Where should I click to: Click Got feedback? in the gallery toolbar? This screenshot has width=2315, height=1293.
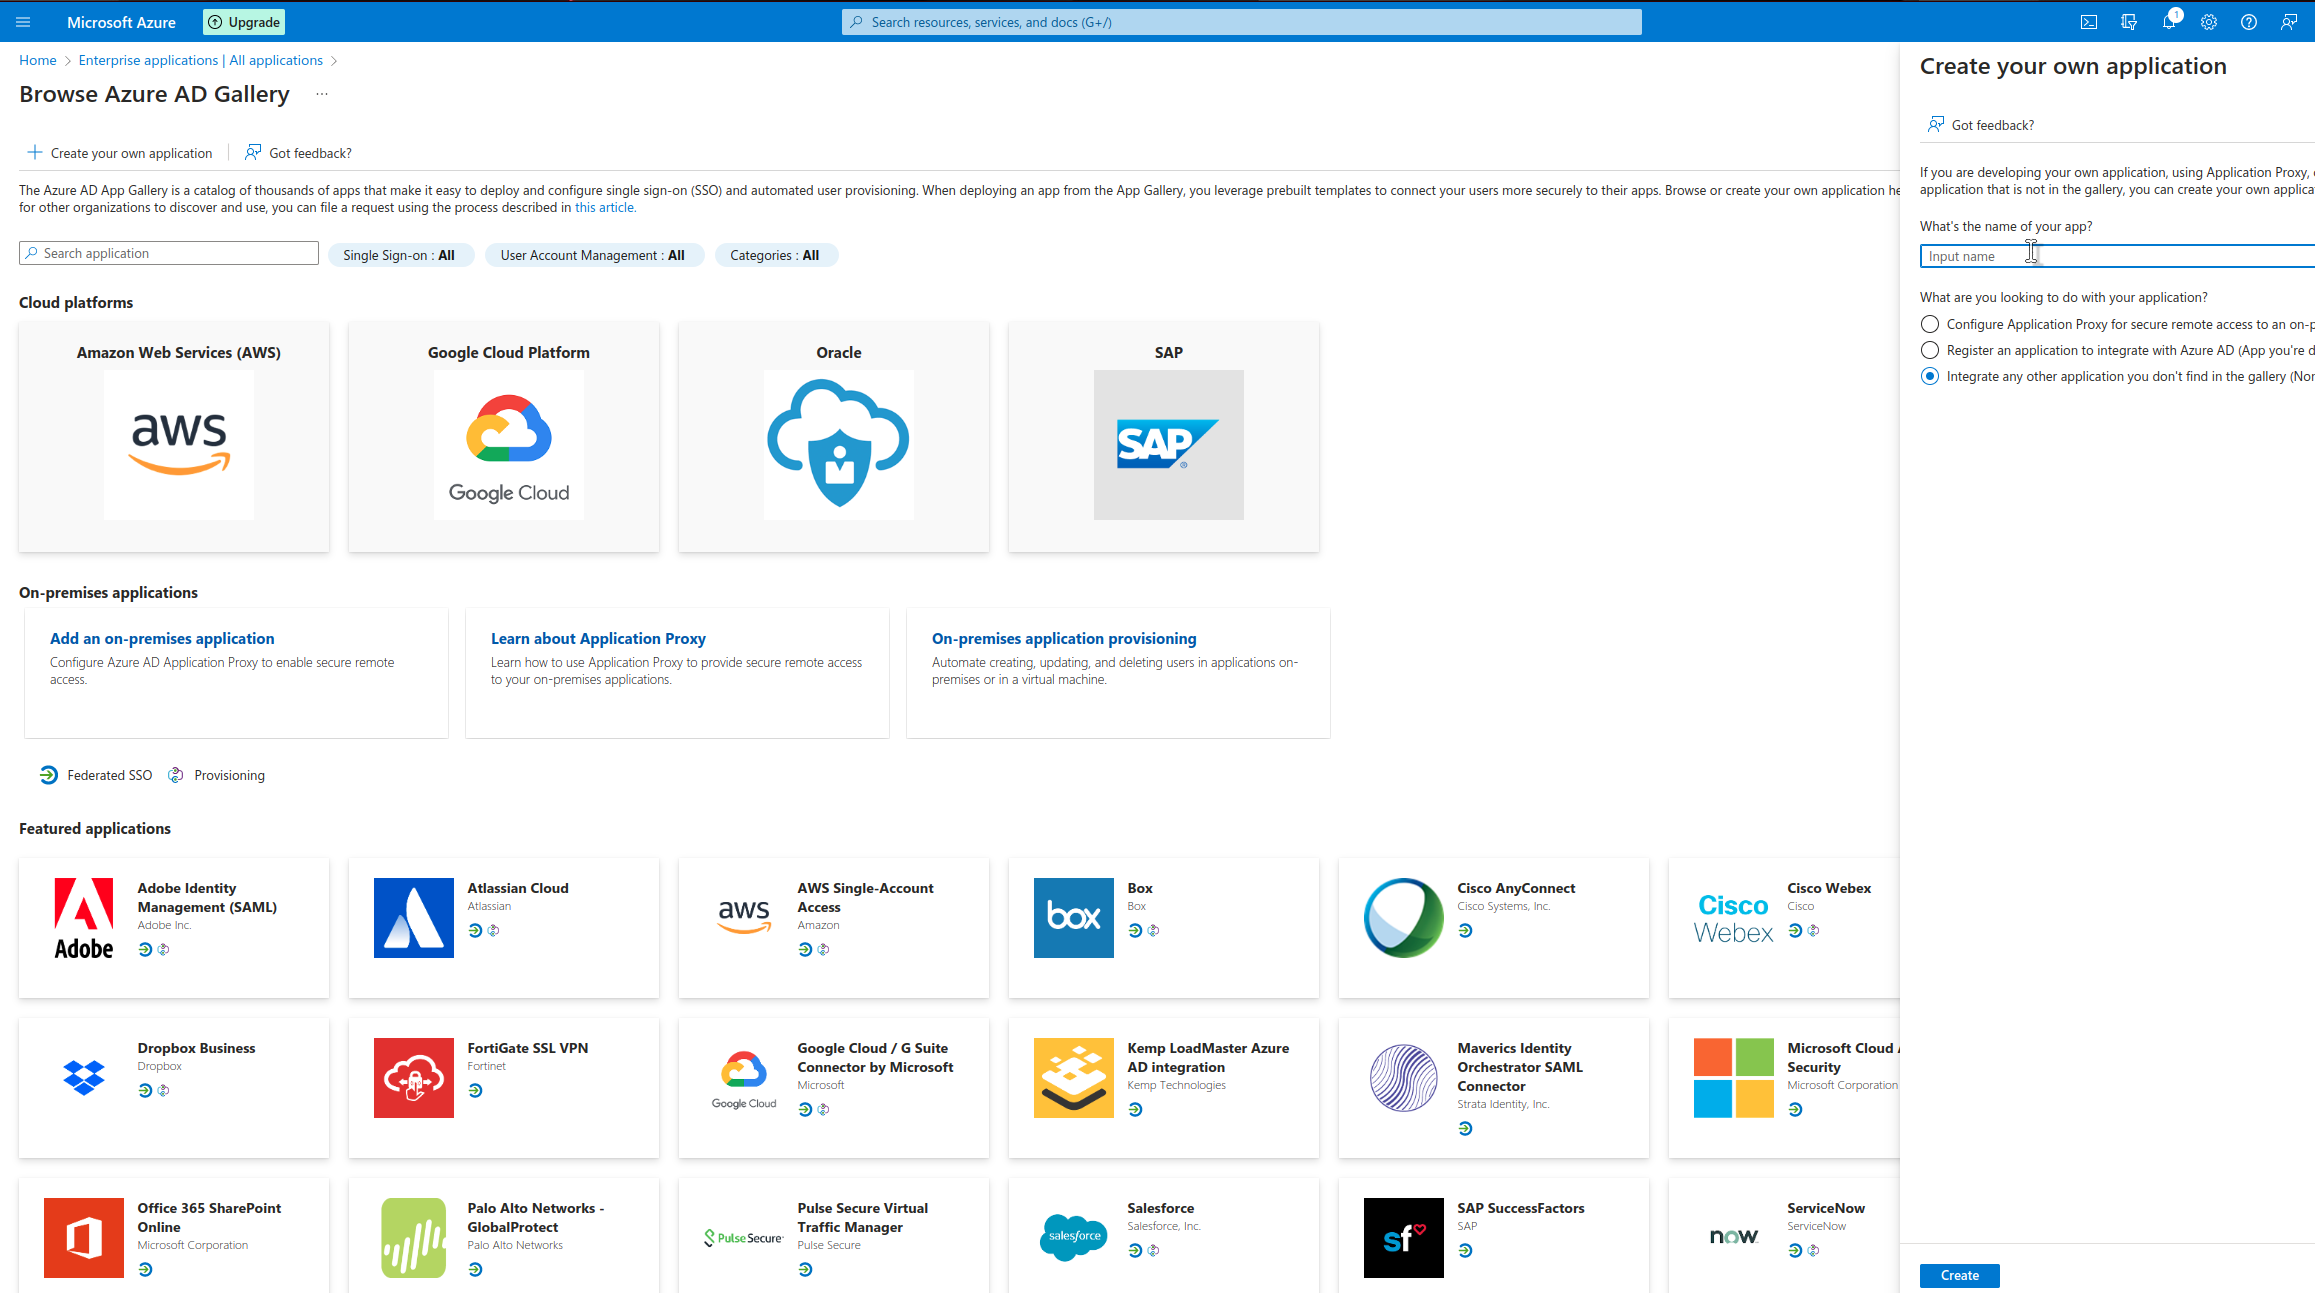(x=299, y=153)
